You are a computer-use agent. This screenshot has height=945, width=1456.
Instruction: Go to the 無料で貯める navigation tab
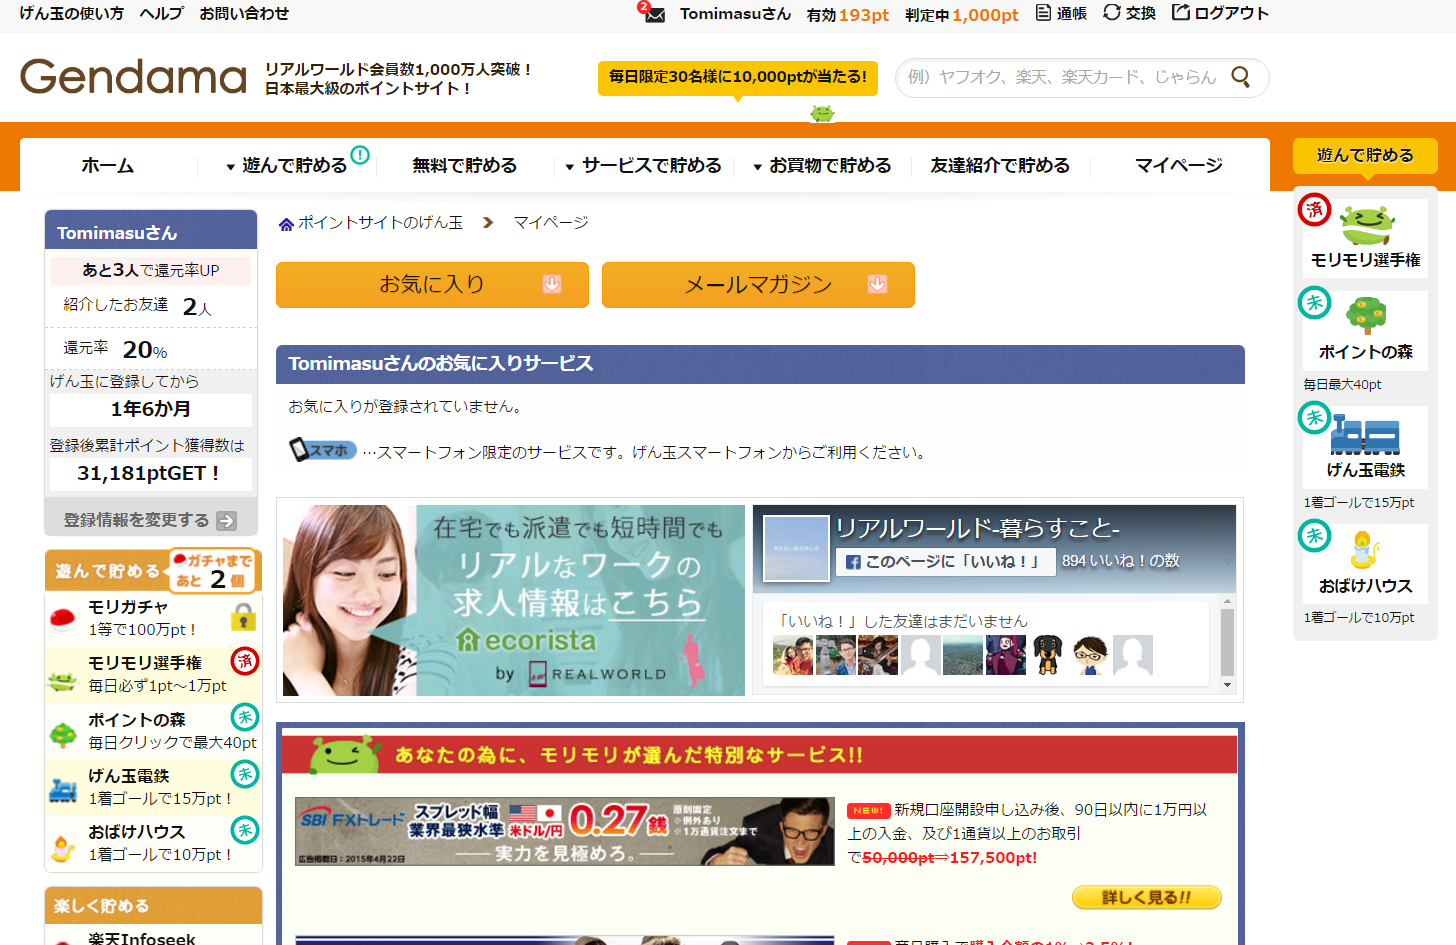coord(464,166)
